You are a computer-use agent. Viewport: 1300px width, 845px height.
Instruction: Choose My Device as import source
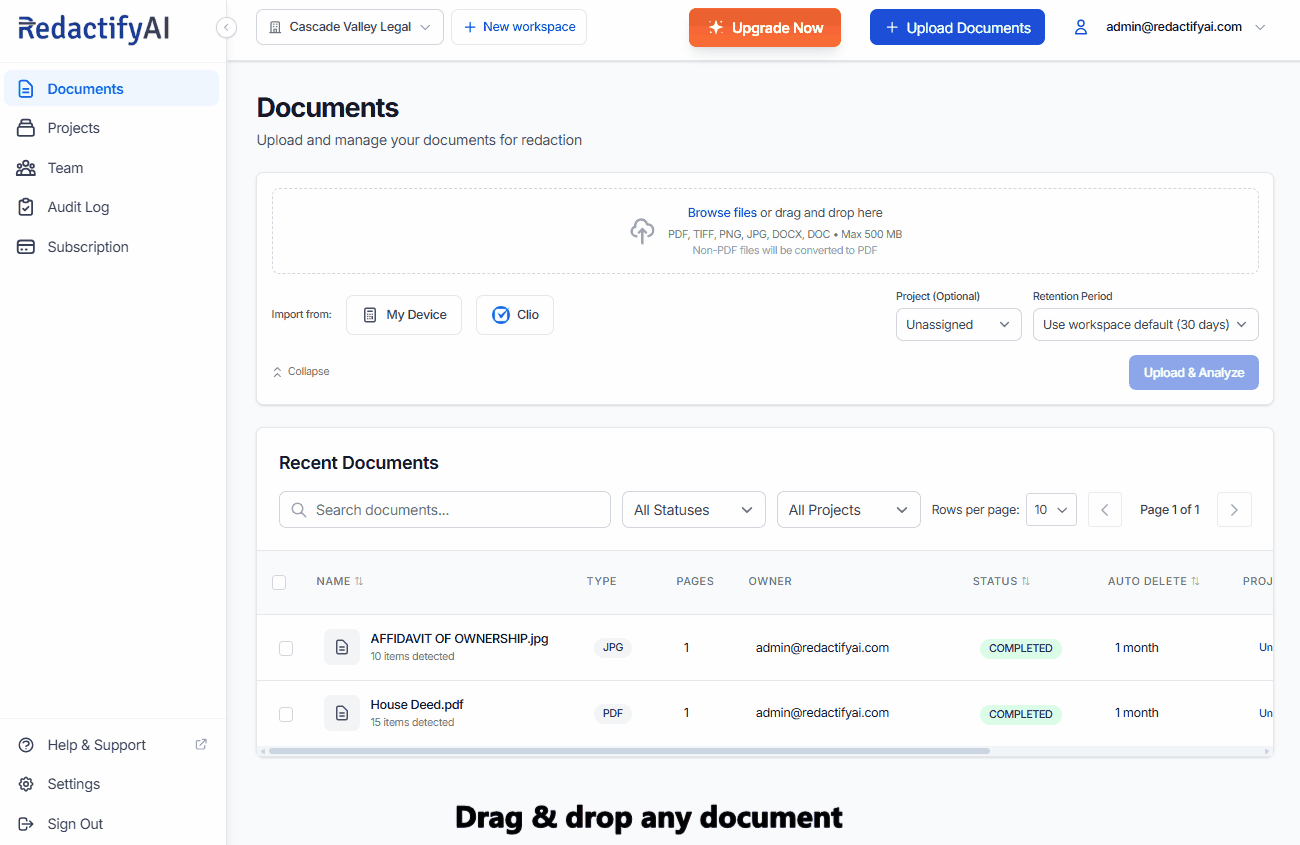click(x=403, y=314)
